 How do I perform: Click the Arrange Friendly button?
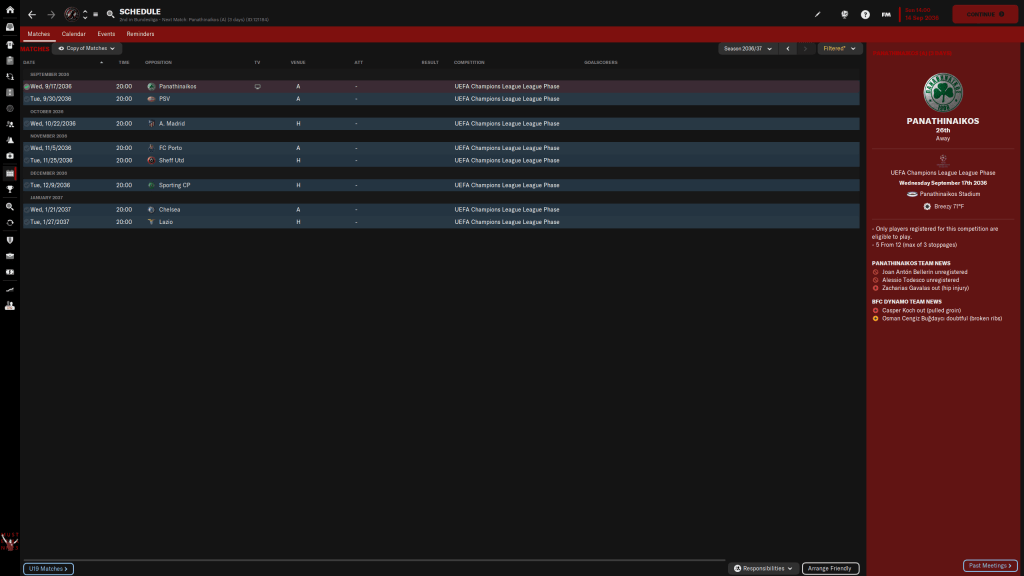pos(831,568)
